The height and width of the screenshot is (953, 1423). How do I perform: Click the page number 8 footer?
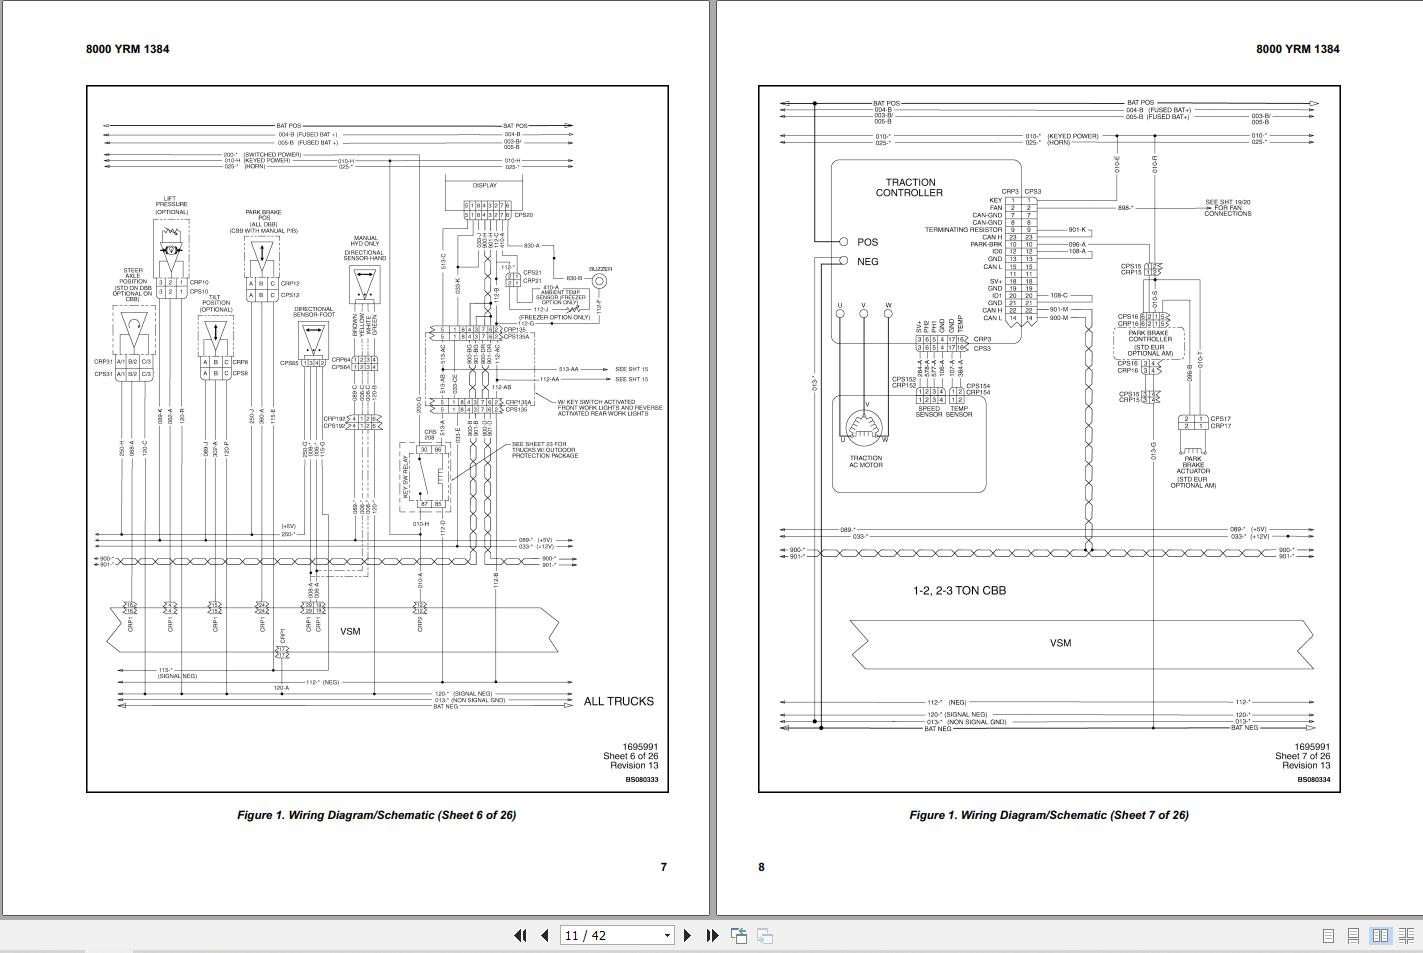[761, 867]
